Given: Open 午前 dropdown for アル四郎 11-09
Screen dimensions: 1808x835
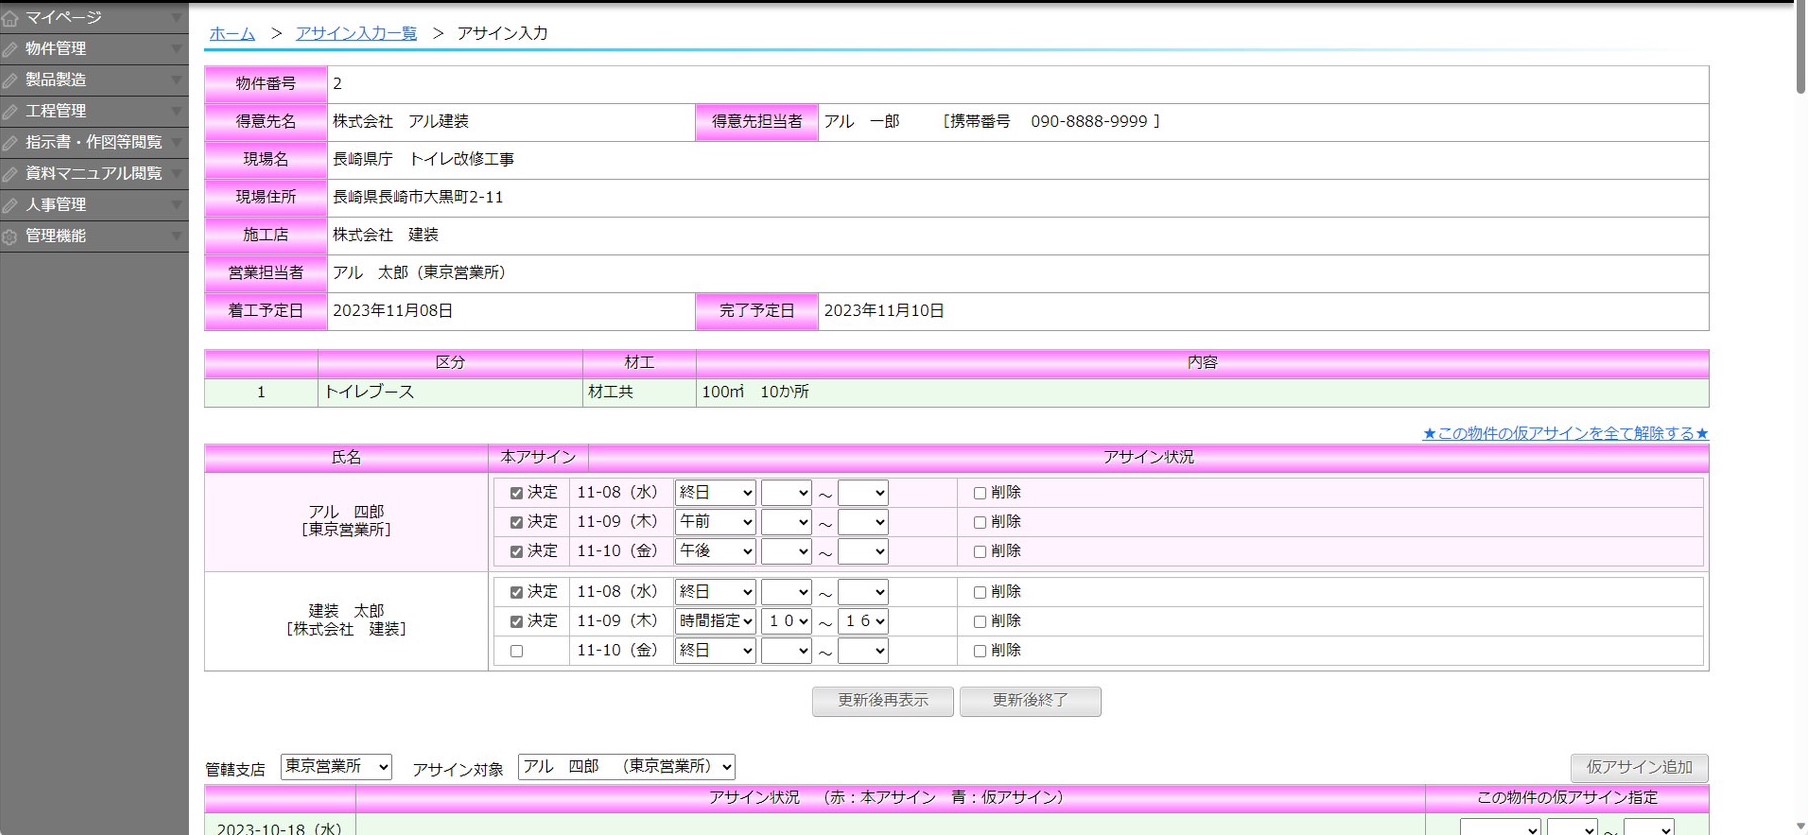Looking at the screenshot, I should 715,521.
